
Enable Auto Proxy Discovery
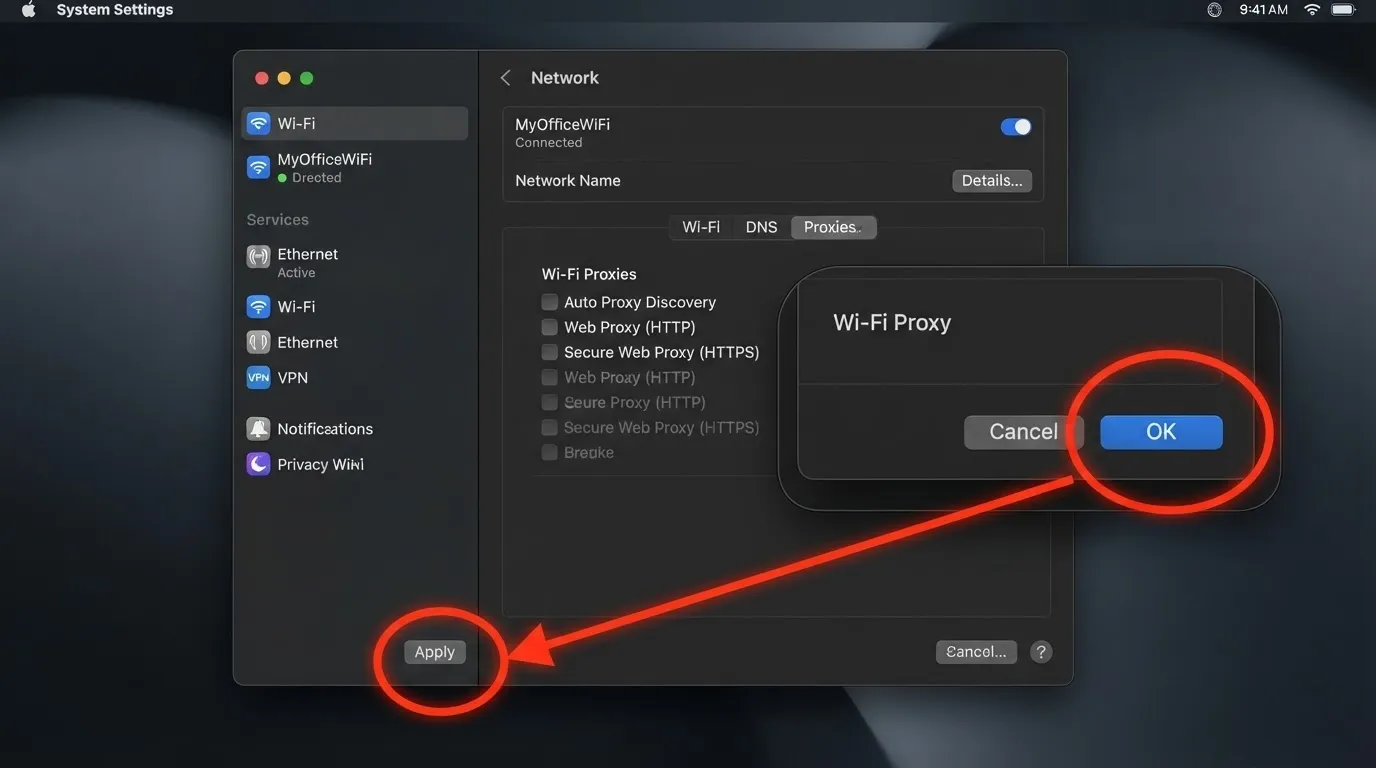550,302
